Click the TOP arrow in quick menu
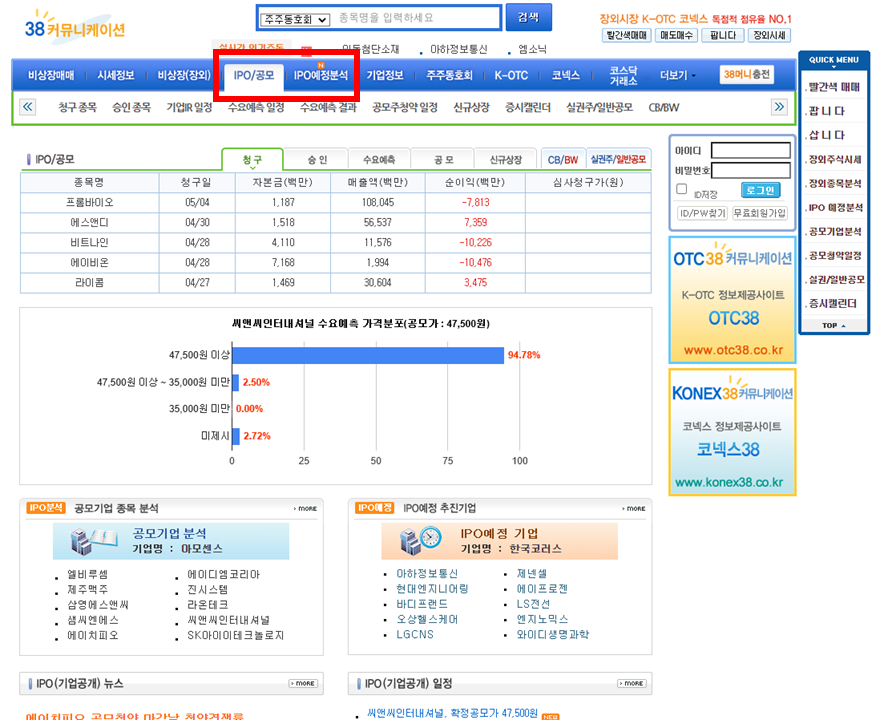Screen dimensions: 884x720 point(834,325)
